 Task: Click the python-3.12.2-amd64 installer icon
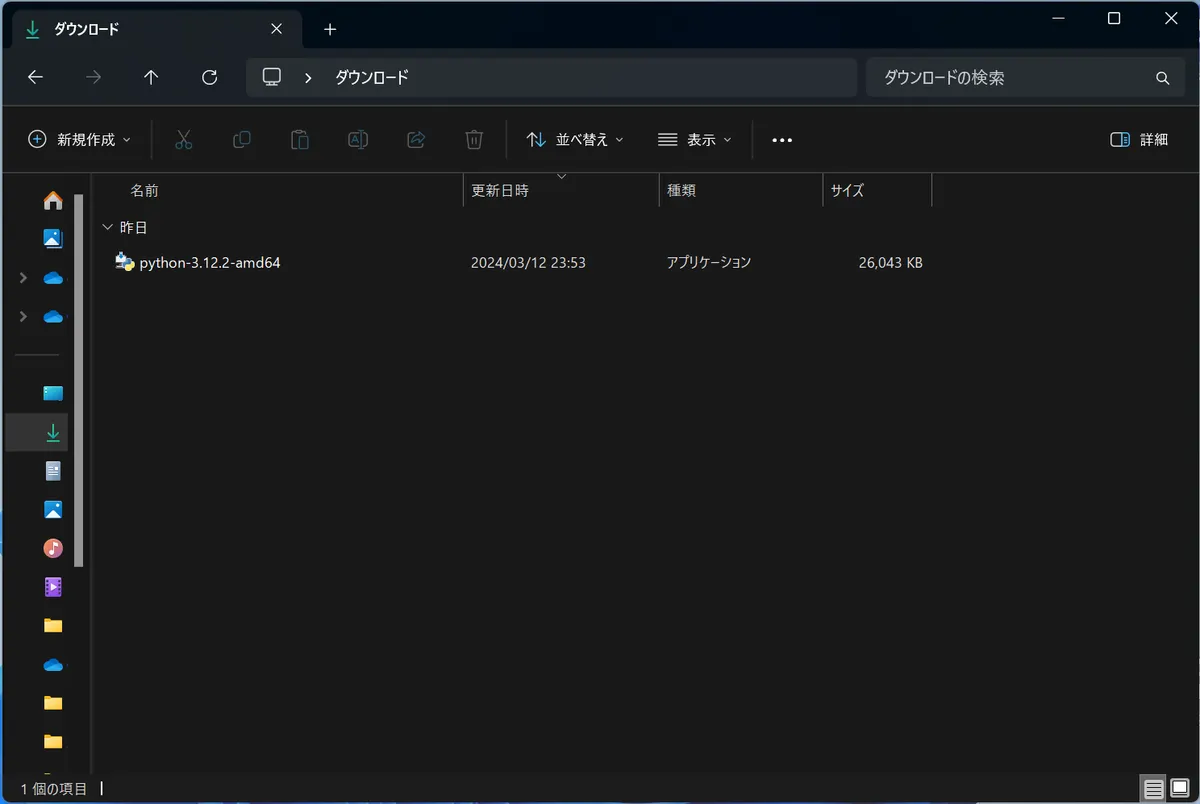click(x=125, y=262)
